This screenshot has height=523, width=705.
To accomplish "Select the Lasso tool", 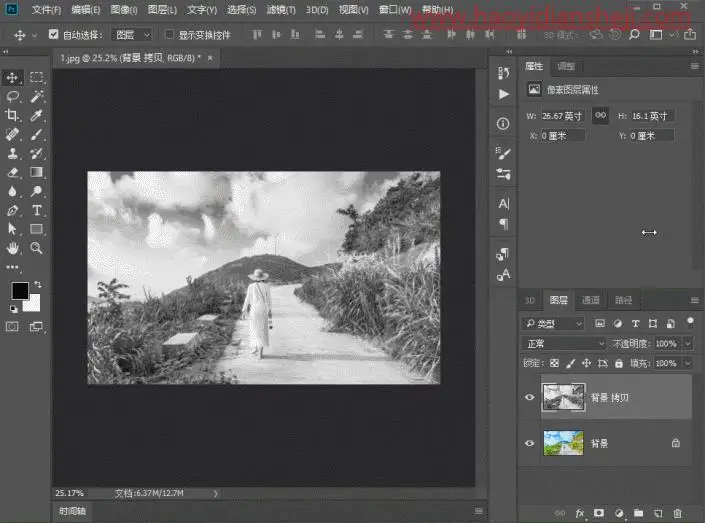I will [x=12, y=96].
